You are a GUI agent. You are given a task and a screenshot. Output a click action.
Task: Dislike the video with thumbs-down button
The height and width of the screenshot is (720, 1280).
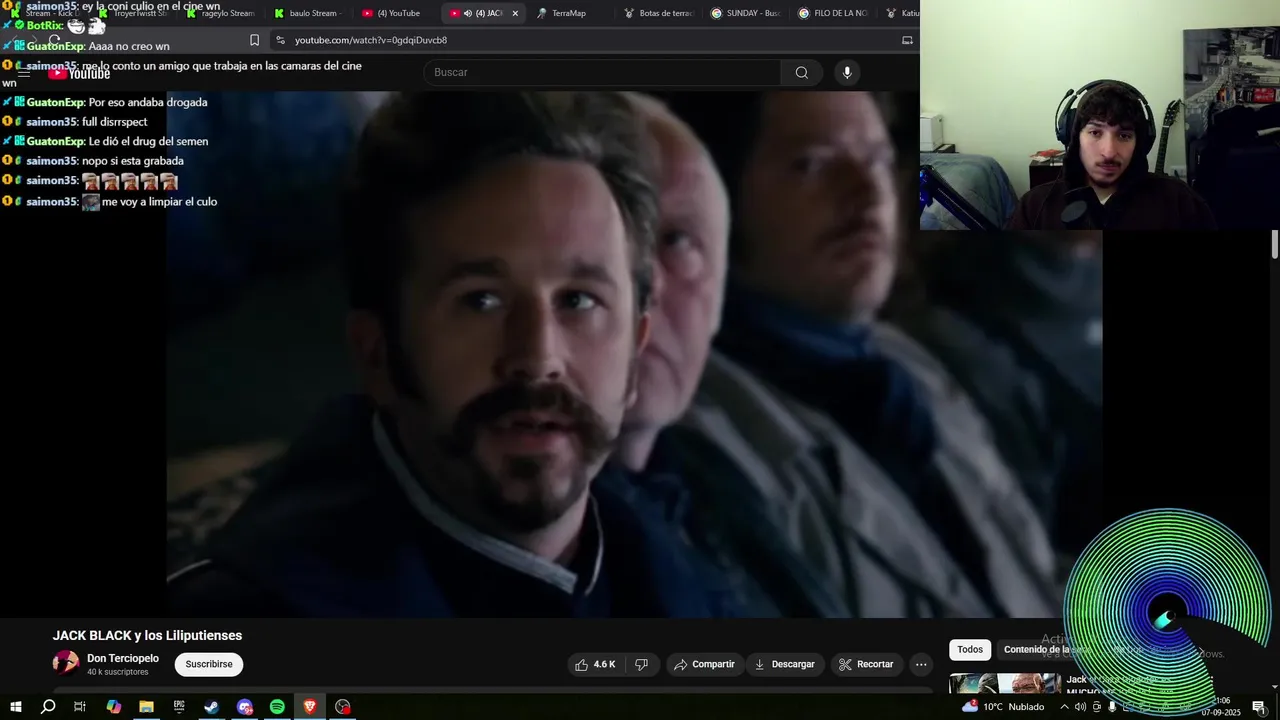tap(642, 664)
